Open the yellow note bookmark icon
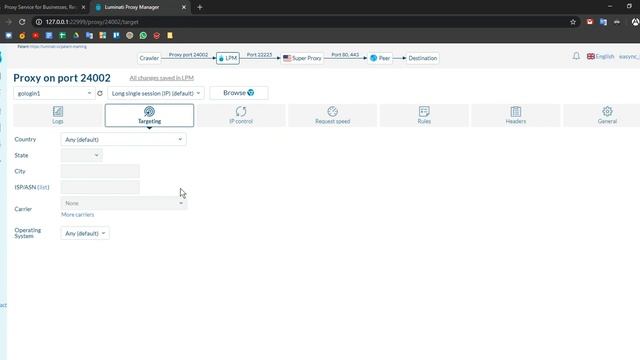This screenshot has height=360, width=640. [170, 36]
